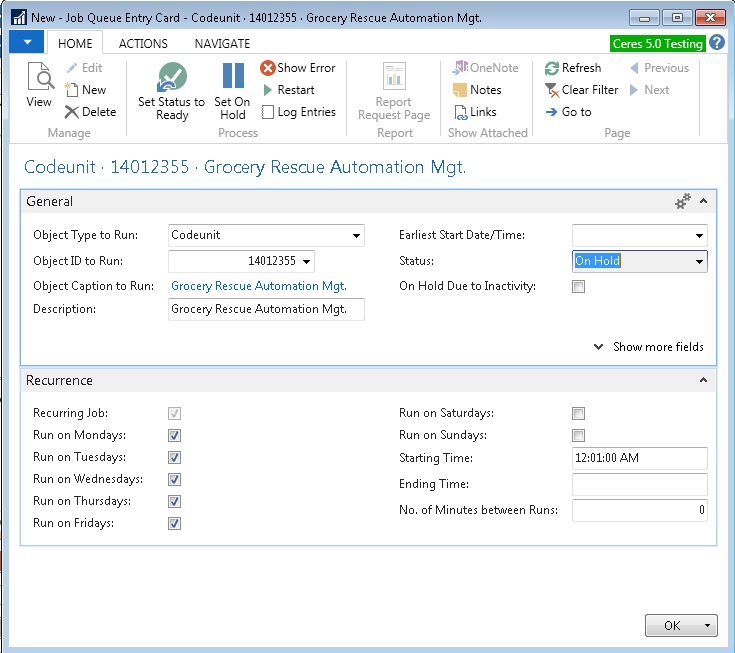Open Notes from Show Attached group
Viewport: 735px width, 653px height.
coord(461,90)
